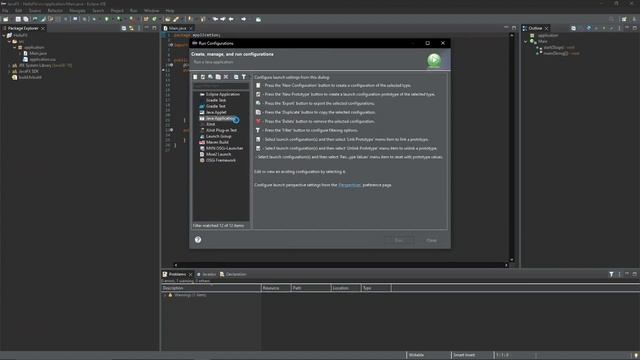Open the Perspectives preference page link

(349, 185)
